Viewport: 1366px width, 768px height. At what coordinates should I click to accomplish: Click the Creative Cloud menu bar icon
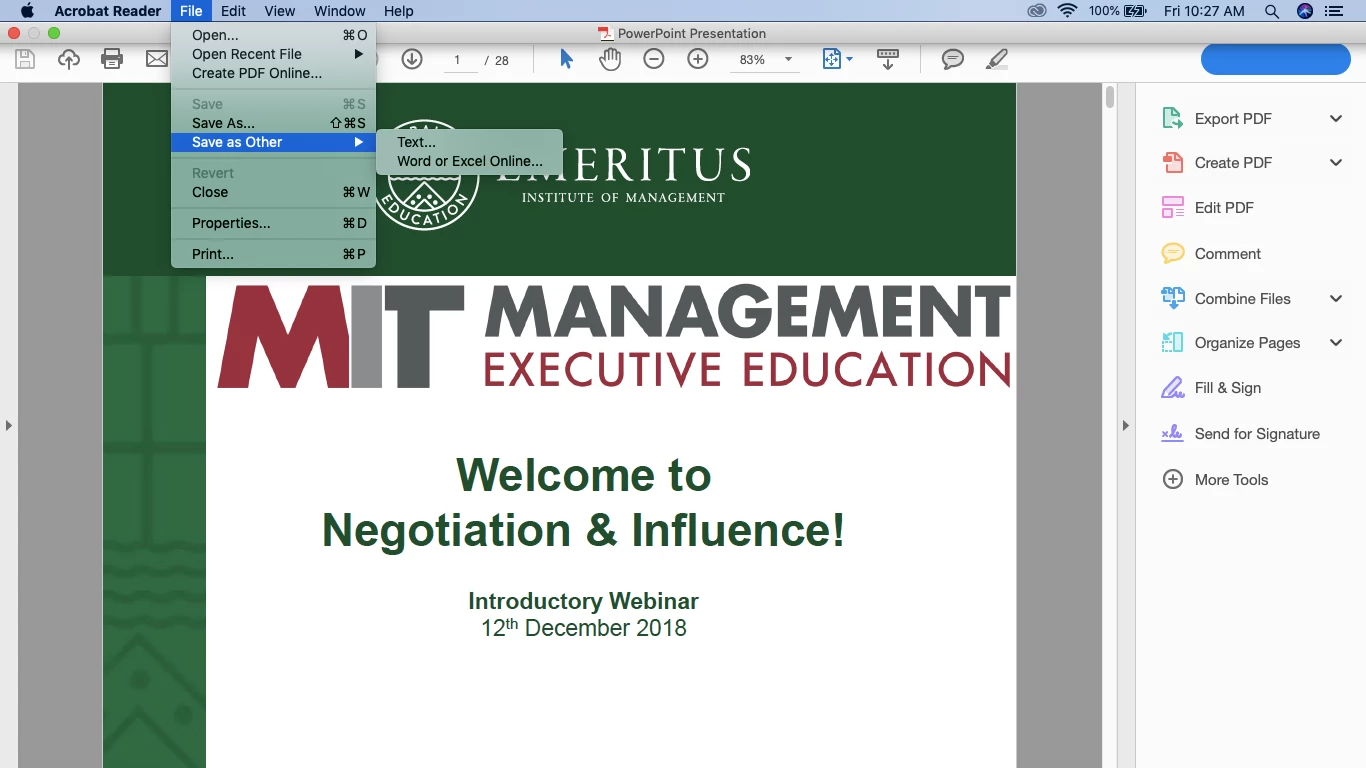tap(1037, 11)
